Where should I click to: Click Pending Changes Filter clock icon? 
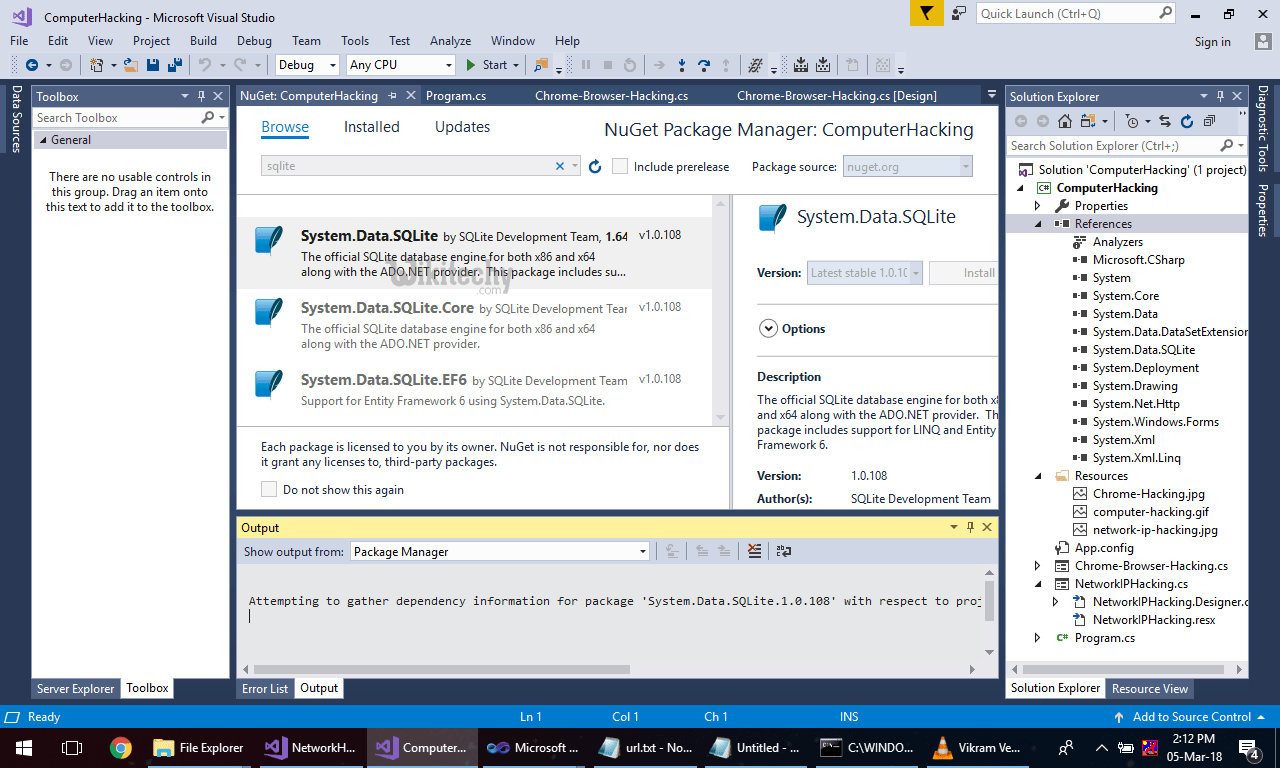coord(1131,121)
